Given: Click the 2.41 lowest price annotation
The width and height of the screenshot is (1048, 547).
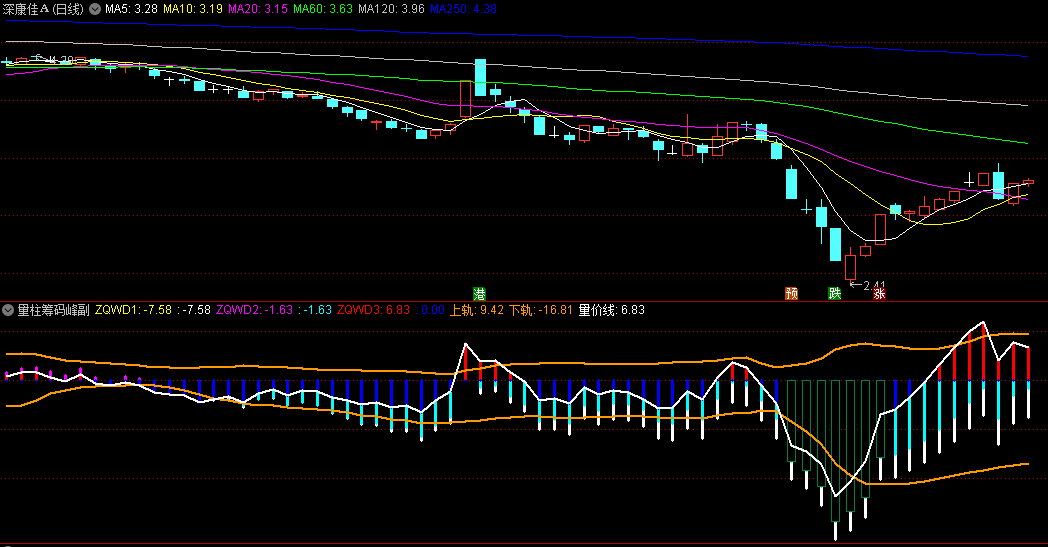Looking at the screenshot, I should pyautogui.click(x=875, y=284).
